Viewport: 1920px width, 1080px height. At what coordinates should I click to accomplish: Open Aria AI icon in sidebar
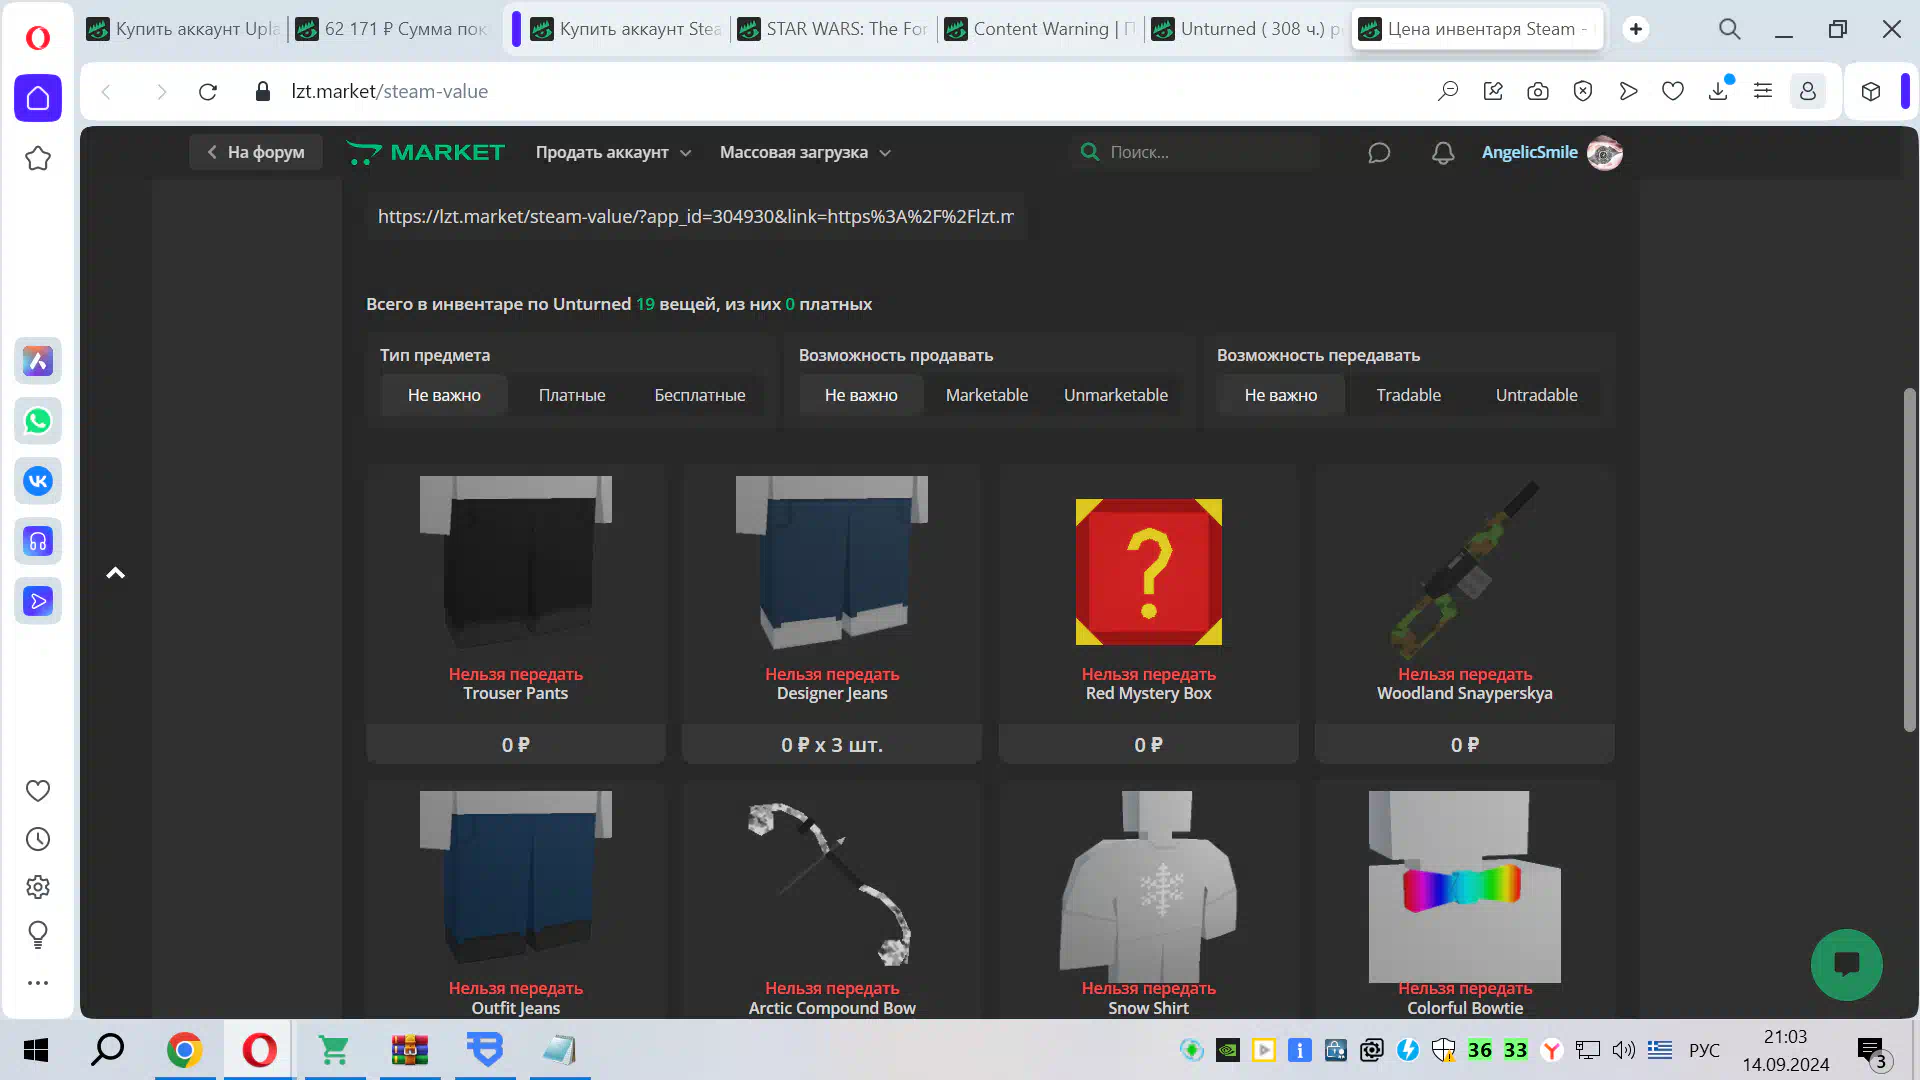38,361
